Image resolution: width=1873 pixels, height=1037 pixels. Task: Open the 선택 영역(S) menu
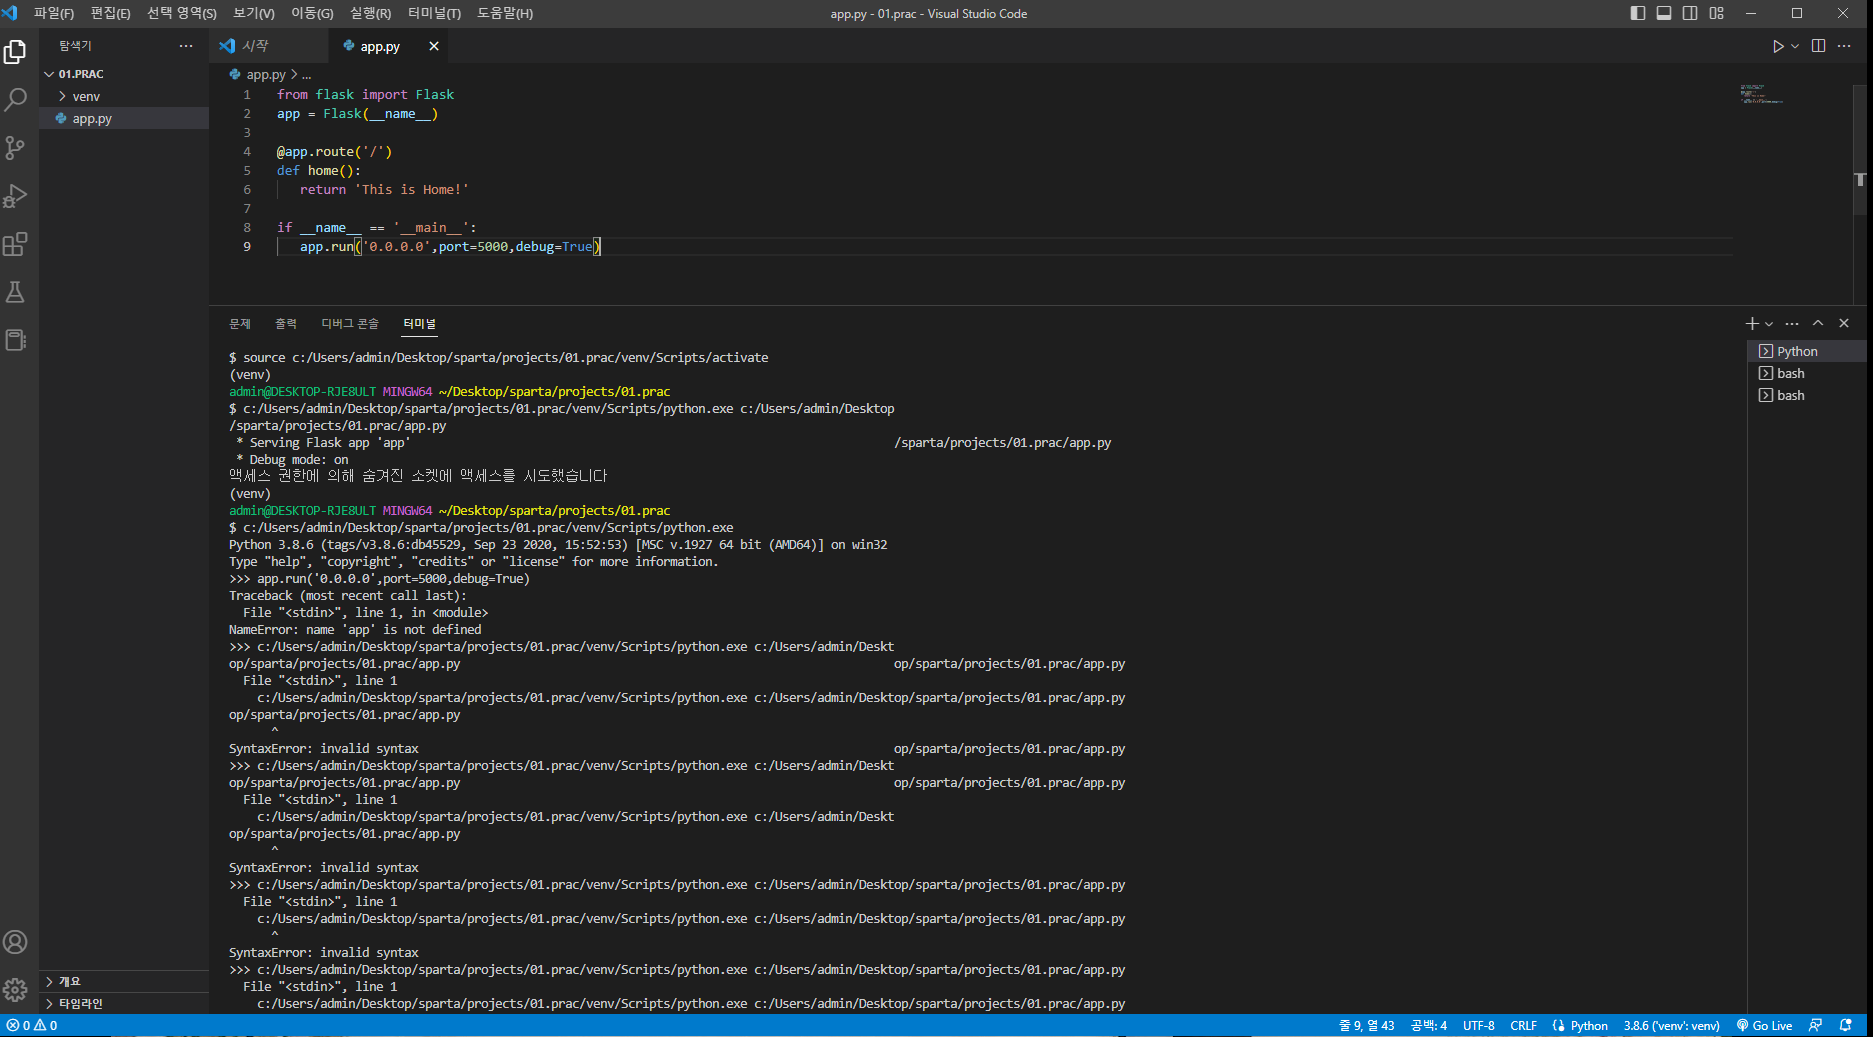tap(182, 13)
